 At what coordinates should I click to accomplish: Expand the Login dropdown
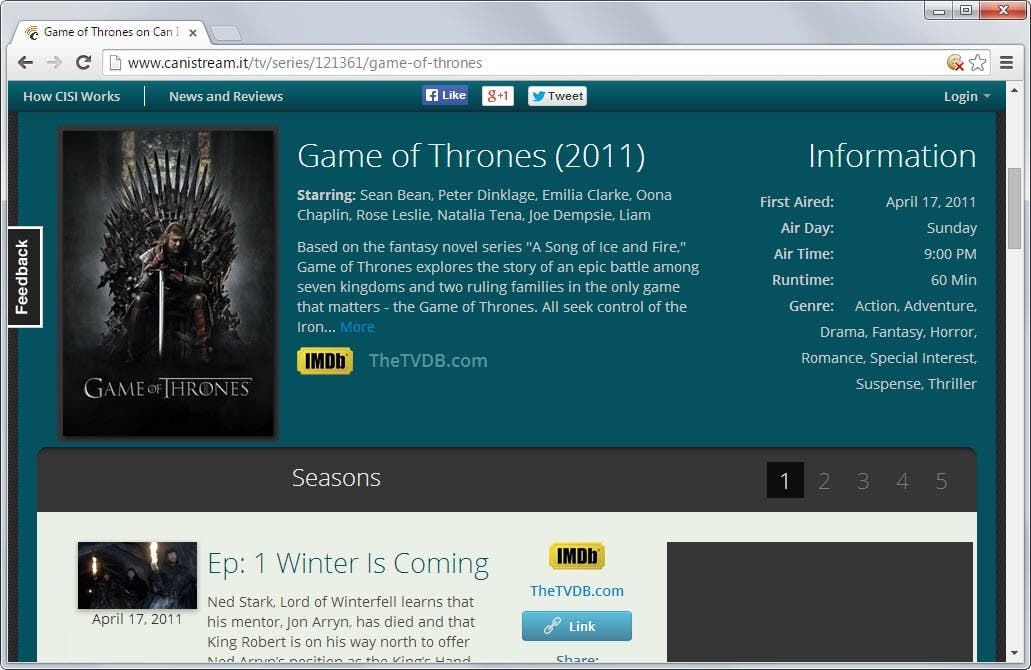pyautogui.click(x=967, y=96)
